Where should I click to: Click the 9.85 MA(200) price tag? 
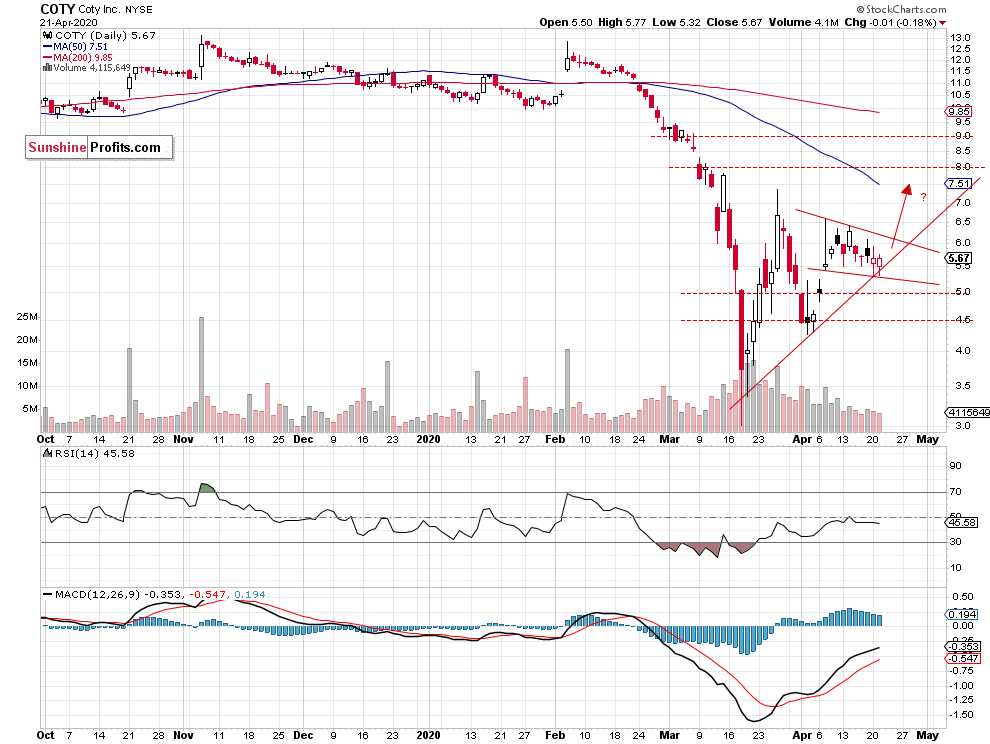[958, 112]
